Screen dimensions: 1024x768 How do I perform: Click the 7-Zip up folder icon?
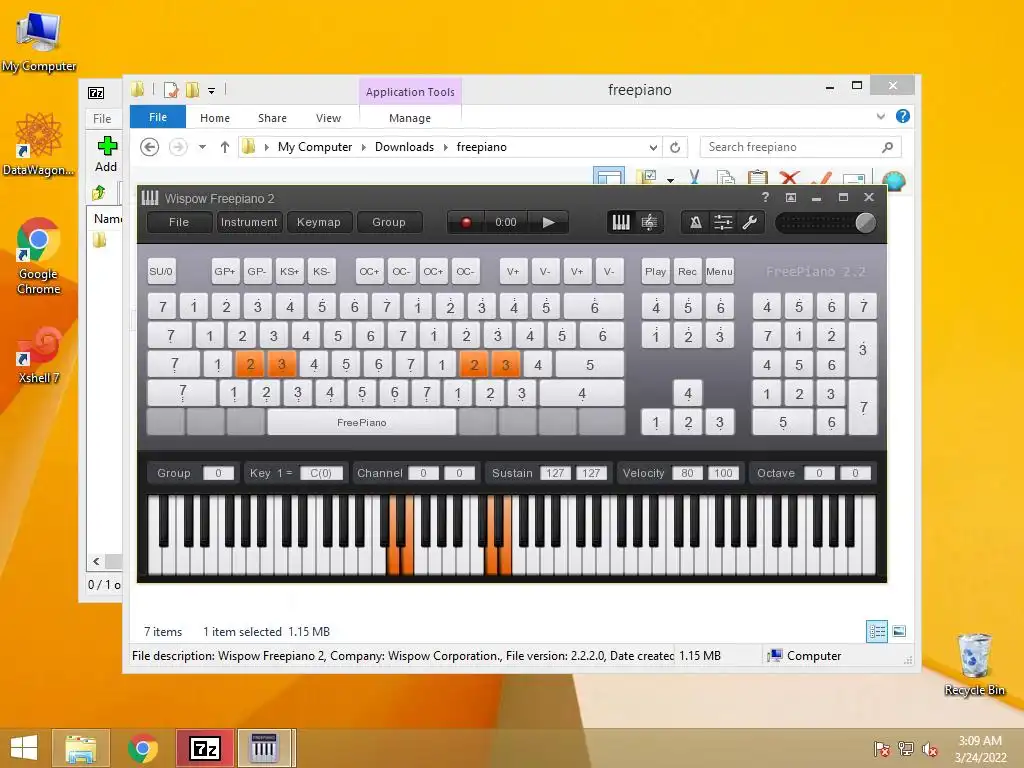99,193
